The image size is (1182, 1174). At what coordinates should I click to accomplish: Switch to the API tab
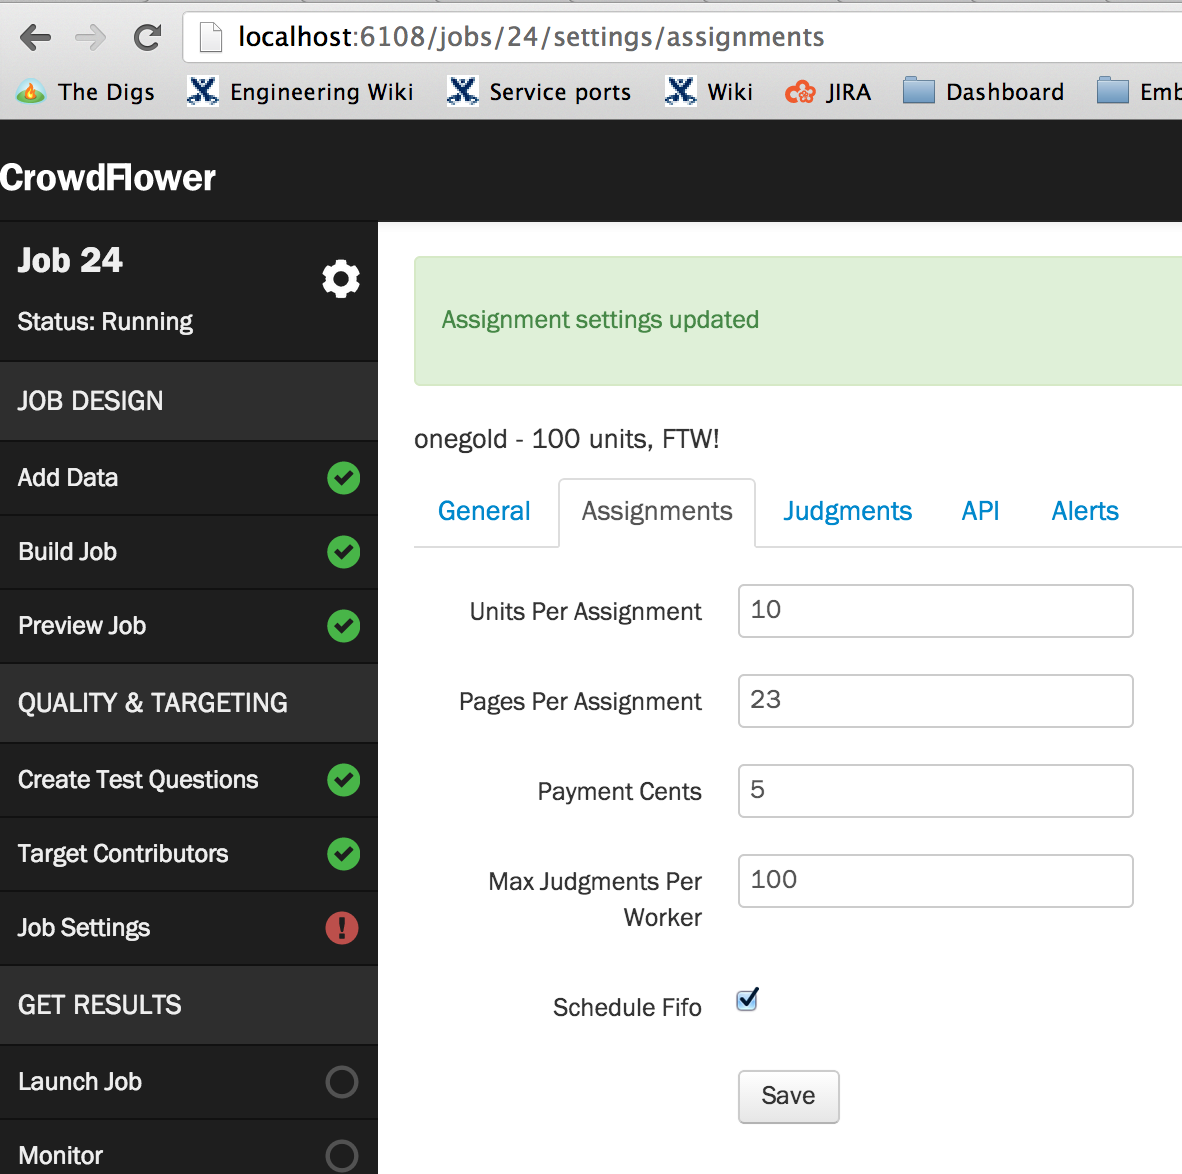(980, 511)
